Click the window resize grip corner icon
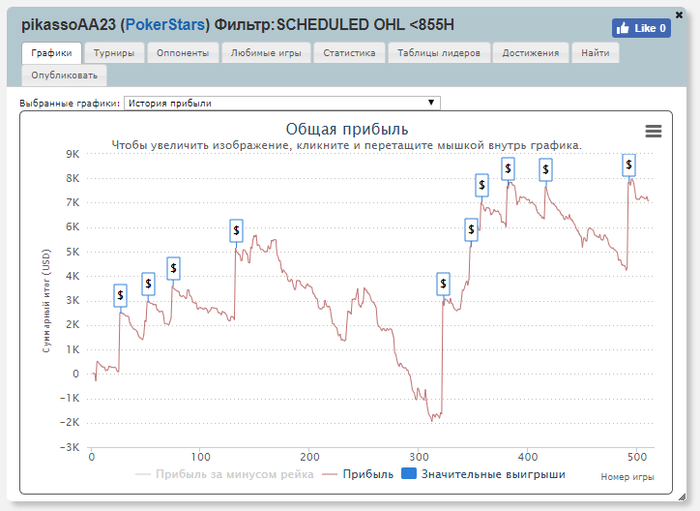This screenshot has height=511, width=700. [681, 496]
